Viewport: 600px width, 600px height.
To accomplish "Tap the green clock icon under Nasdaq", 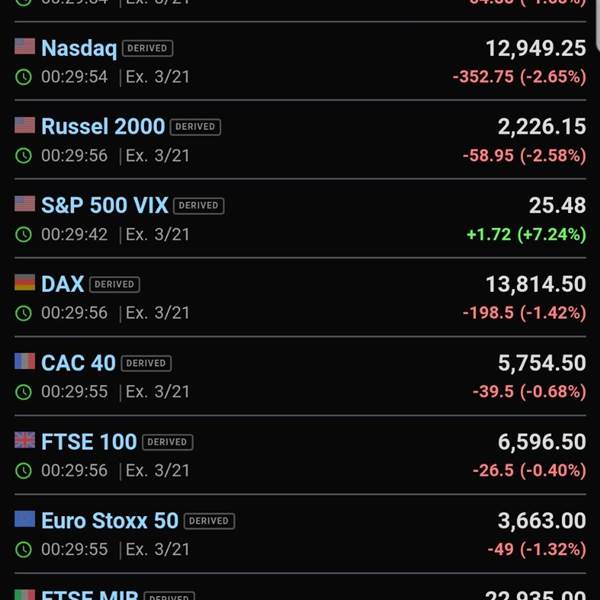I will click(23, 77).
